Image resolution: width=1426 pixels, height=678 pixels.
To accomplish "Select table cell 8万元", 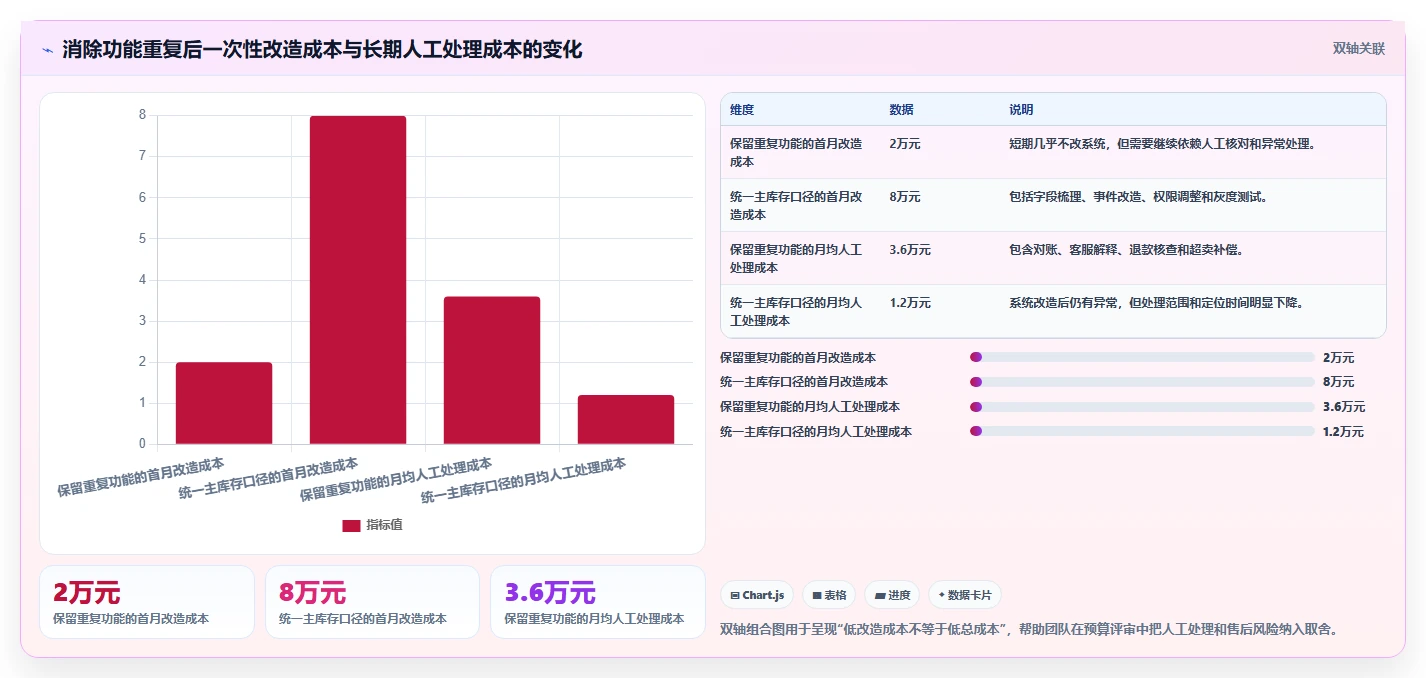I will (905, 197).
